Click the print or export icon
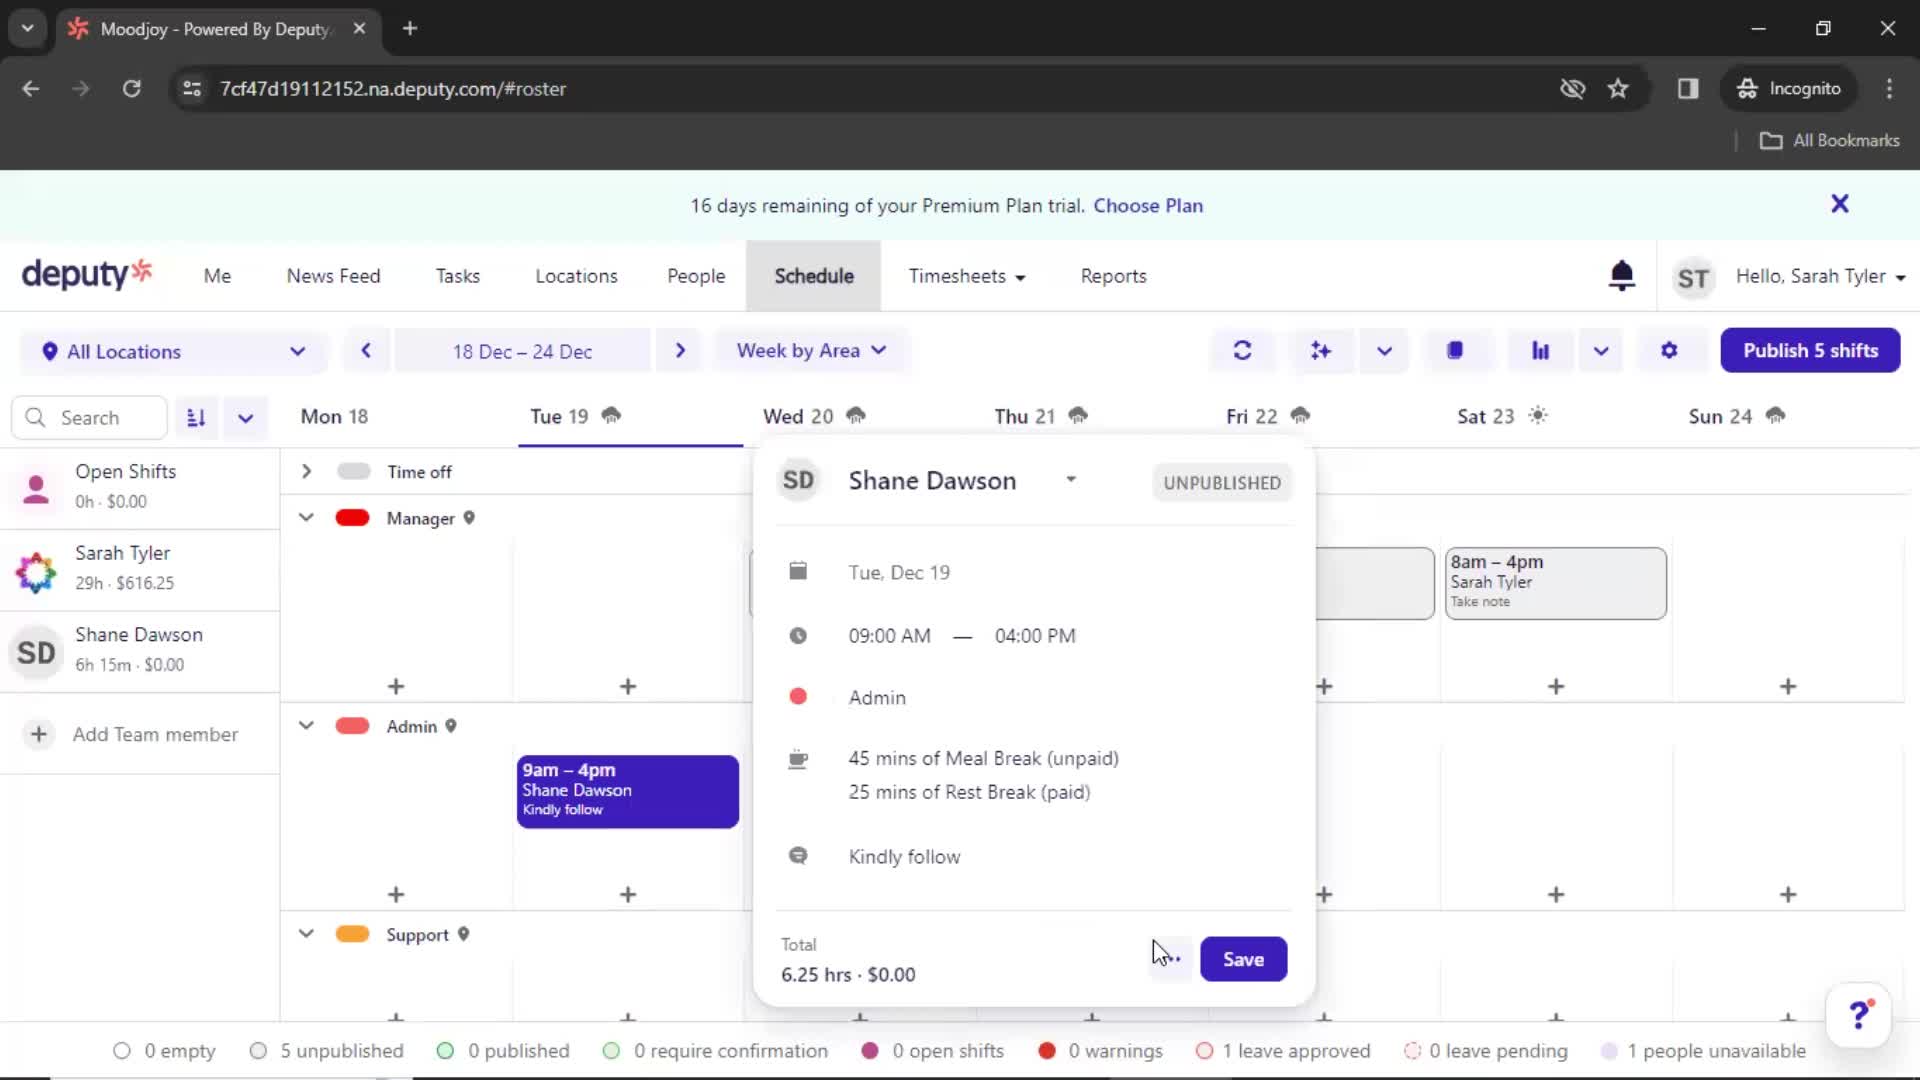Viewport: 1920px width, 1080px height. 1455,351
